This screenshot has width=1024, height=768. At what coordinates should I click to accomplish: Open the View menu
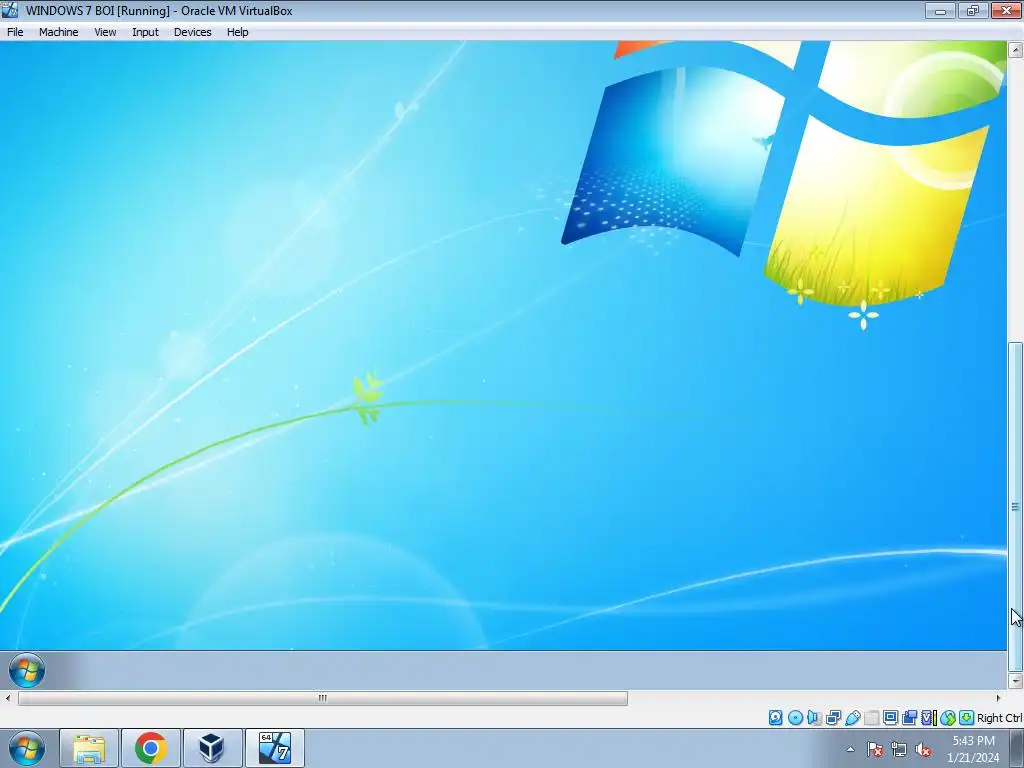pyautogui.click(x=105, y=32)
